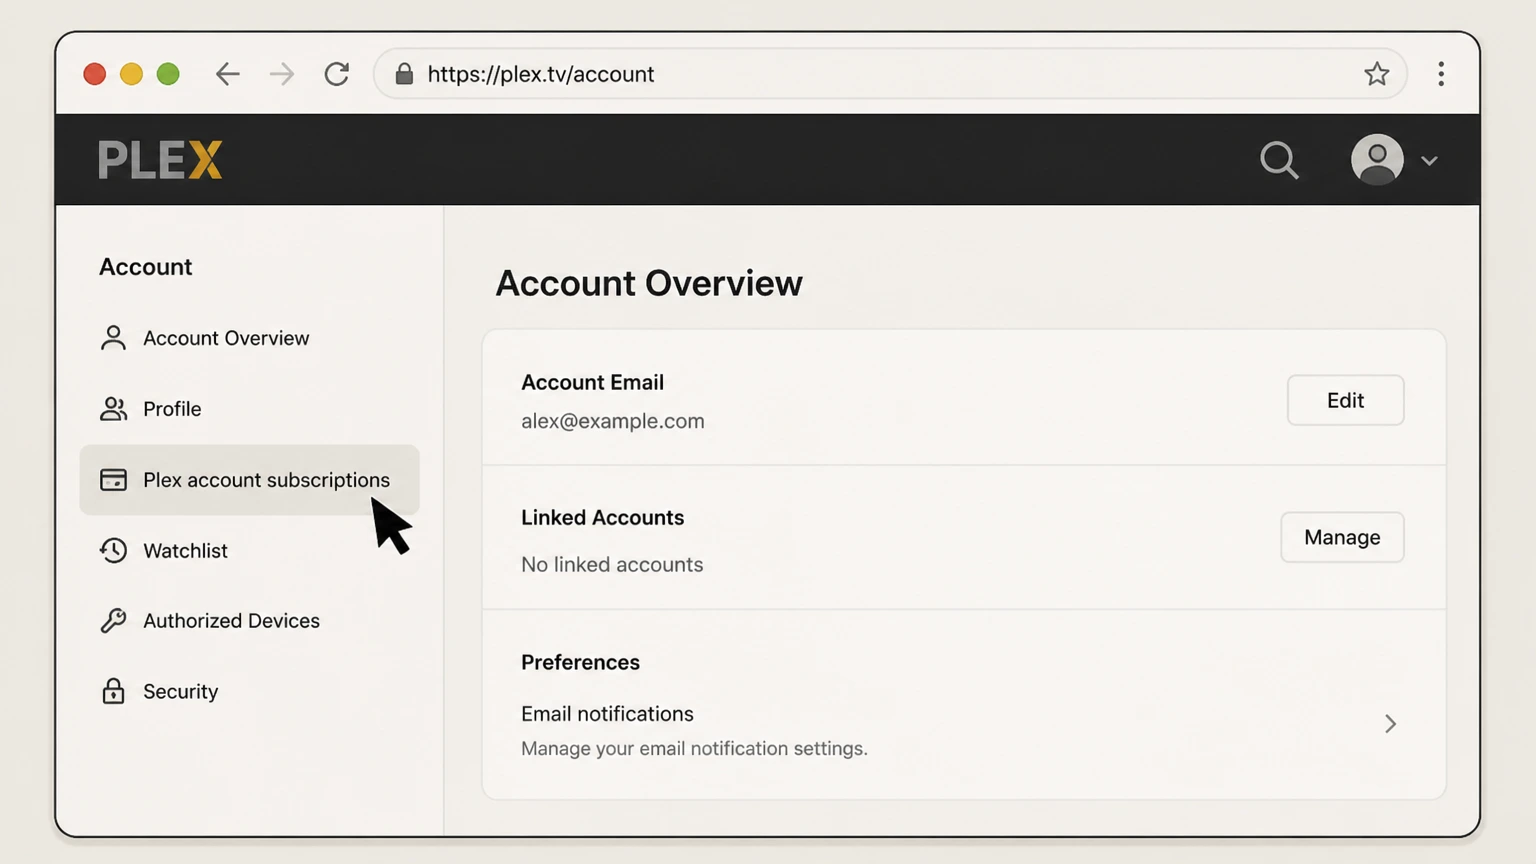This screenshot has width=1536, height=864.
Task: Close the window with the red button
Action: tap(95, 74)
